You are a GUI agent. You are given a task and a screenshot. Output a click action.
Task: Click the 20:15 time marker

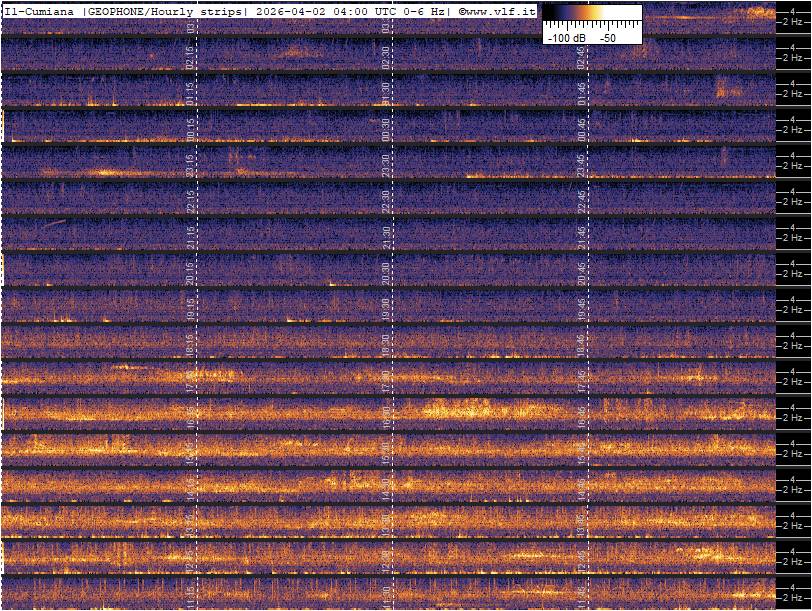tap(190, 273)
